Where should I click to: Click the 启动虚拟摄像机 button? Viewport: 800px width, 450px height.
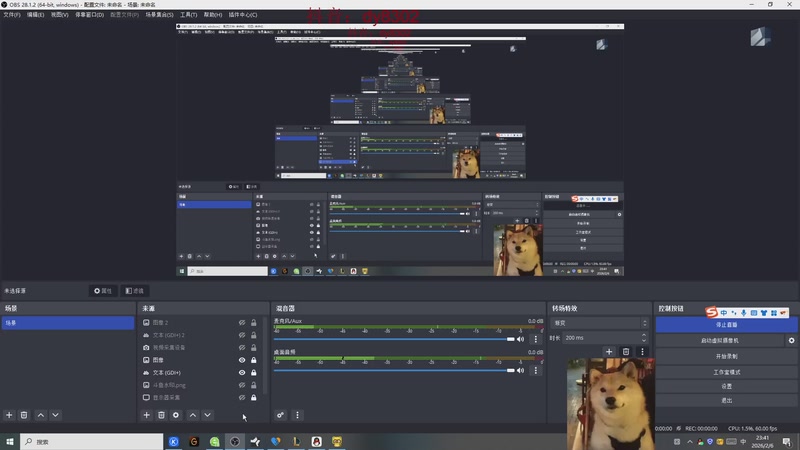pos(720,340)
